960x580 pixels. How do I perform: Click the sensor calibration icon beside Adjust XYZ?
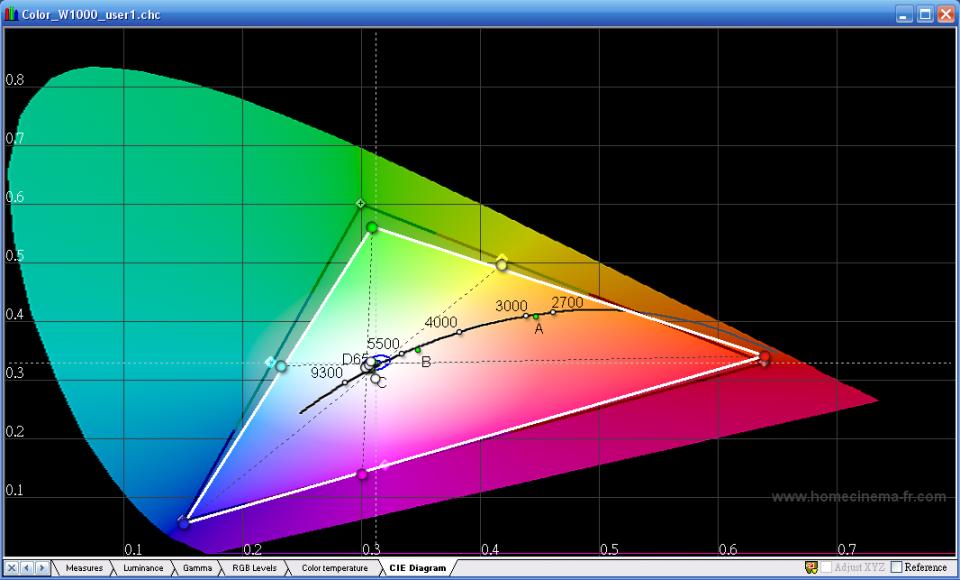coord(811,568)
